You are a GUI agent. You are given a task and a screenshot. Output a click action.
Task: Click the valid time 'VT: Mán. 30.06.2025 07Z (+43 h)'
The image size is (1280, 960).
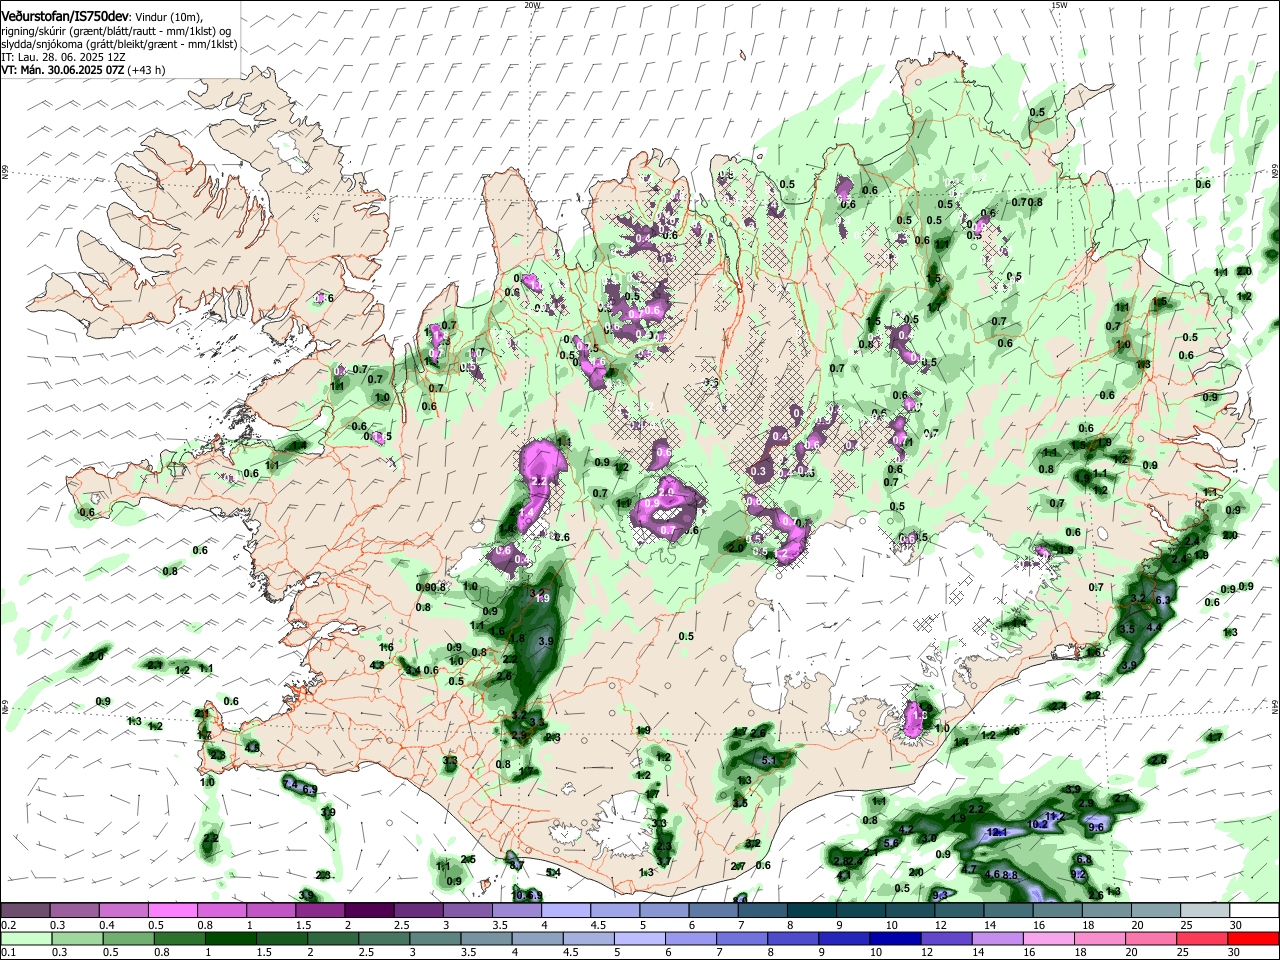tap(83, 71)
